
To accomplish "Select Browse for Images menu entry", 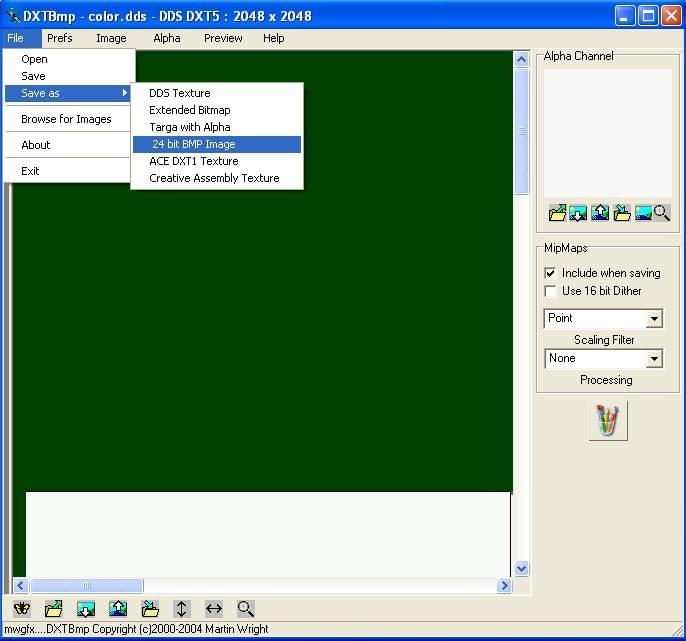I will (x=68, y=119).
